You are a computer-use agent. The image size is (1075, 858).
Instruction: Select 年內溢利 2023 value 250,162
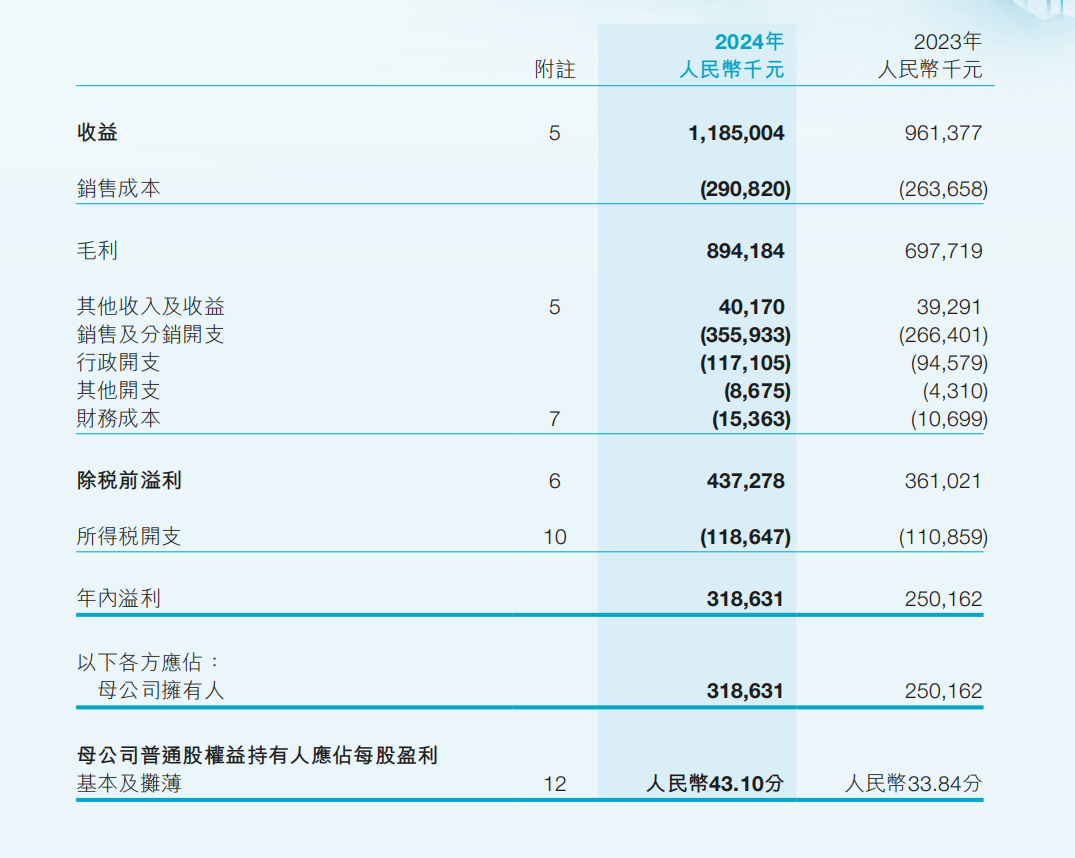pyautogui.click(x=943, y=599)
